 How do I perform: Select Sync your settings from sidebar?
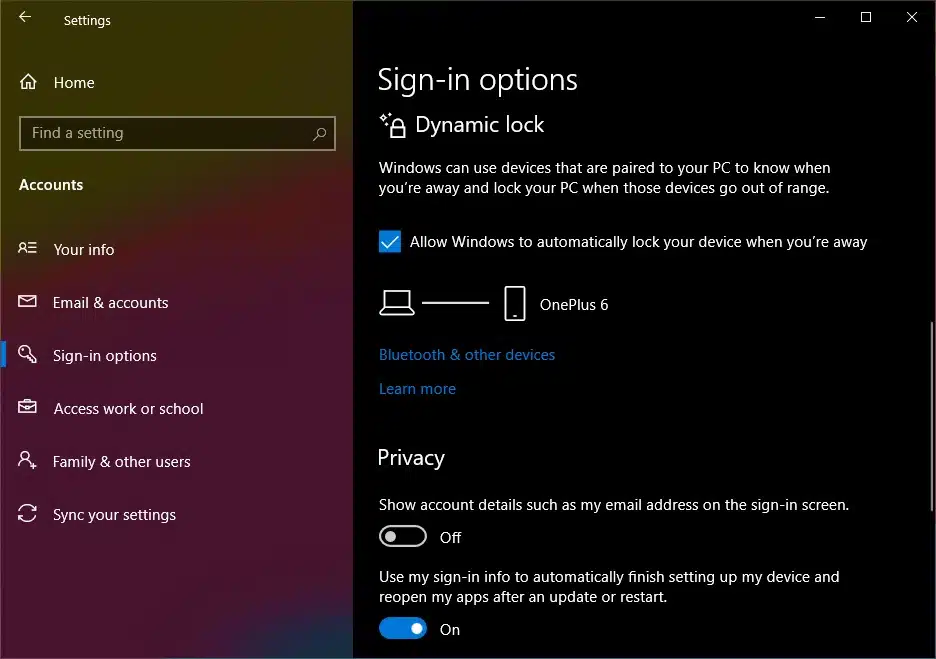tap(113, 514)
